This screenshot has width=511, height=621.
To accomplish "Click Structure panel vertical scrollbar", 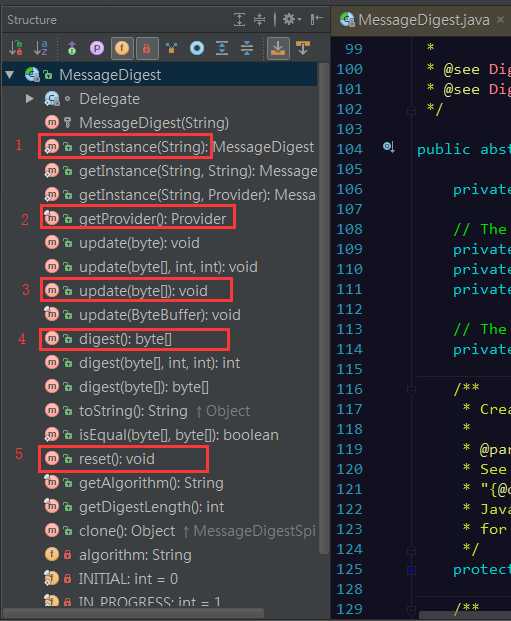I will click(324, 309).
